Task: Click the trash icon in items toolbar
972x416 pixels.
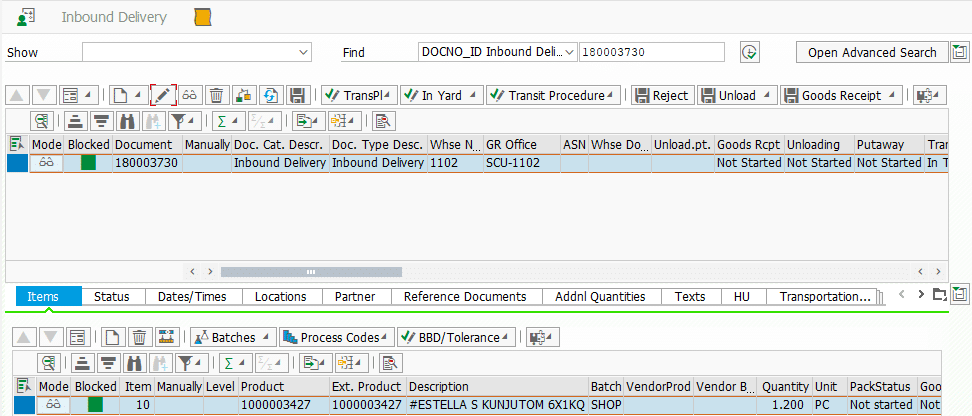Action: 140,338
